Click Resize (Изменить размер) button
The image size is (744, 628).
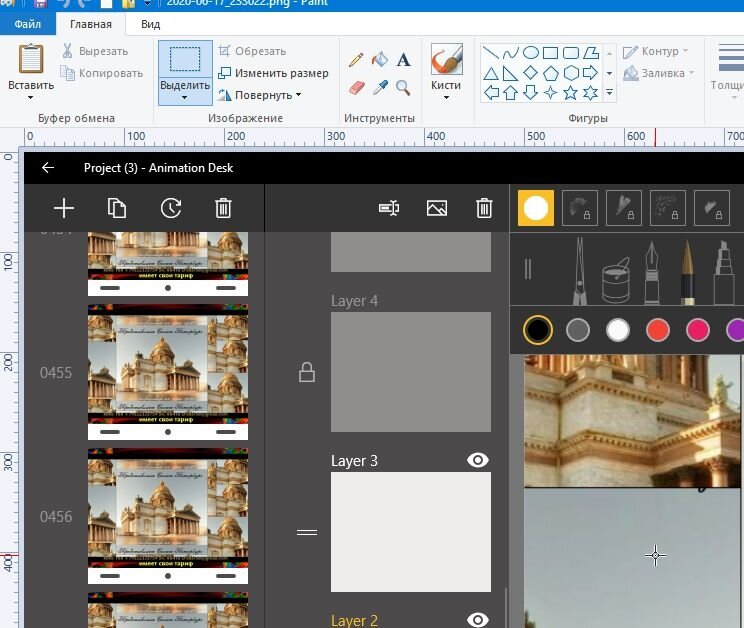point(273,73)
